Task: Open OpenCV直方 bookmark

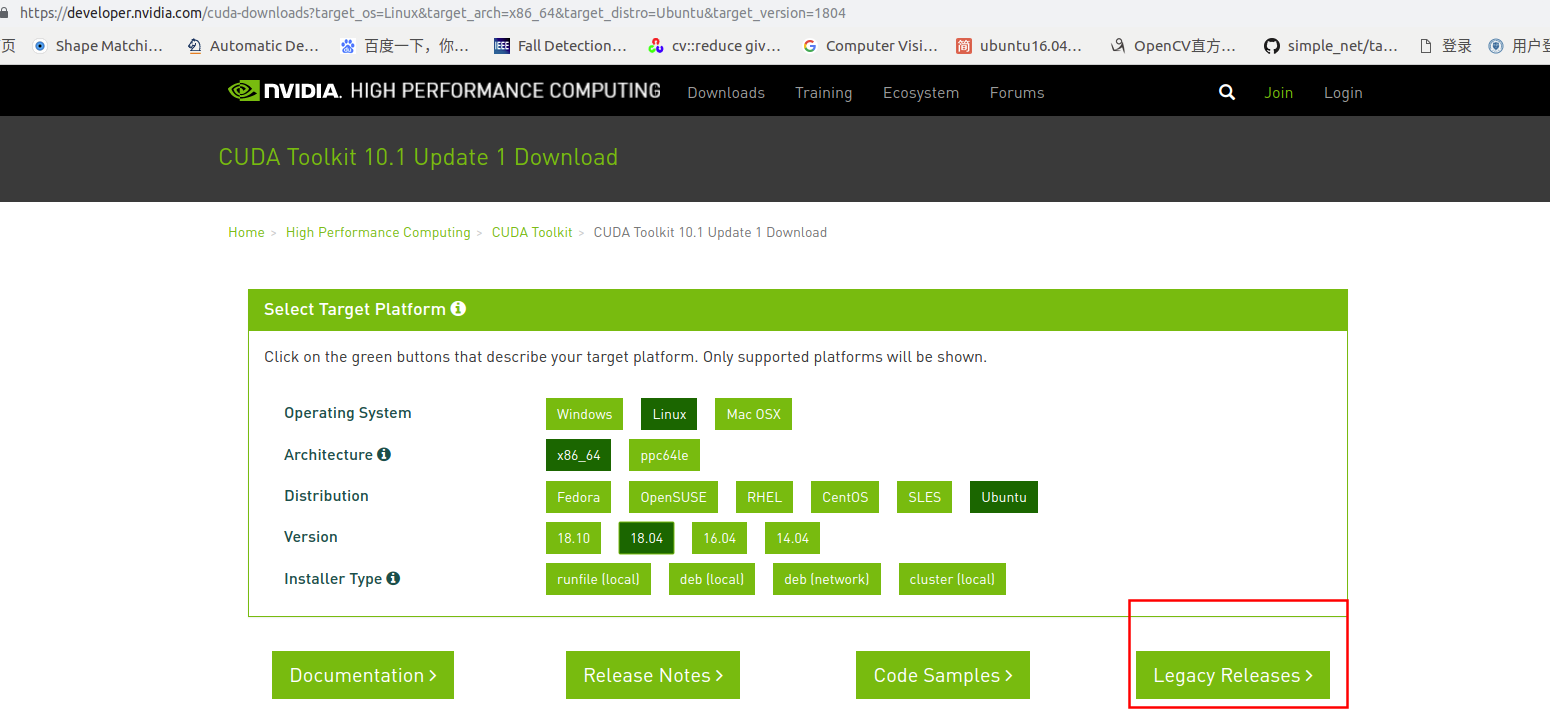Action: pos(1174,46)
